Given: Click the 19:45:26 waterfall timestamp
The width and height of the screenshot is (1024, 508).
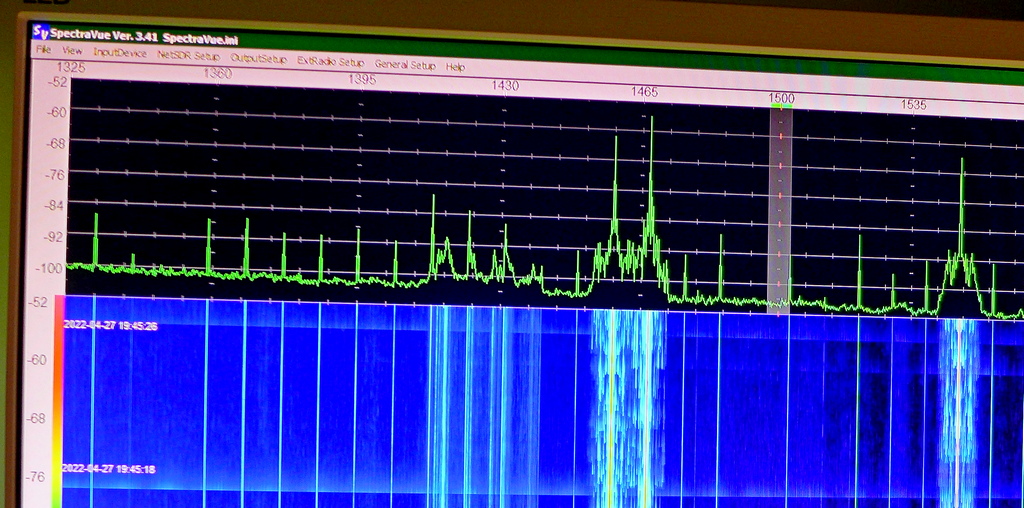Looking at the screenshot, I should click(x=110, y=325).
